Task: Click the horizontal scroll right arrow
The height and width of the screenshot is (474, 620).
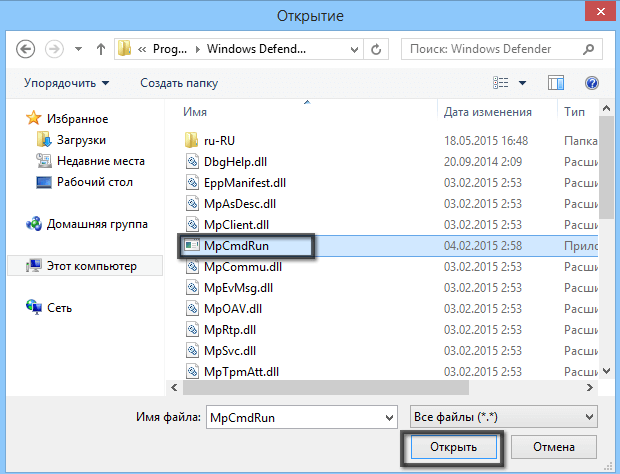Action: 590,387
